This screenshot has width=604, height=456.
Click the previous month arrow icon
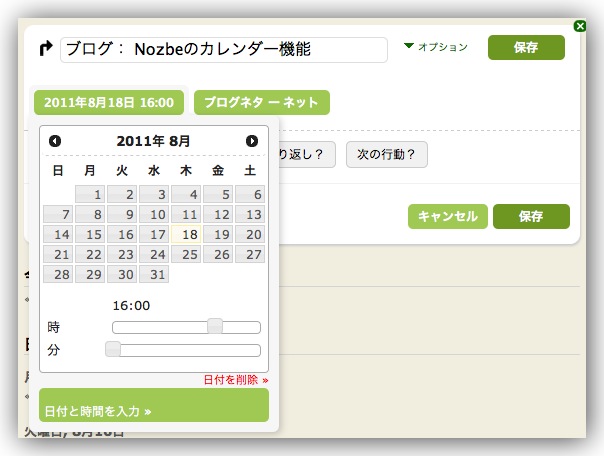point(55,142)
